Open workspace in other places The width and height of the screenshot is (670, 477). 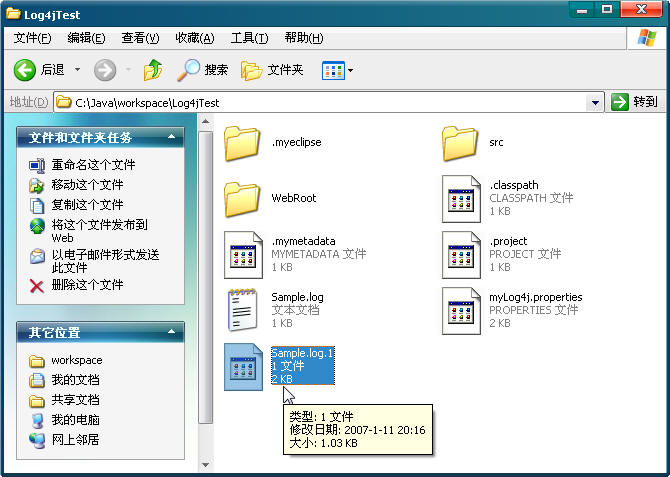pos(77,360)
